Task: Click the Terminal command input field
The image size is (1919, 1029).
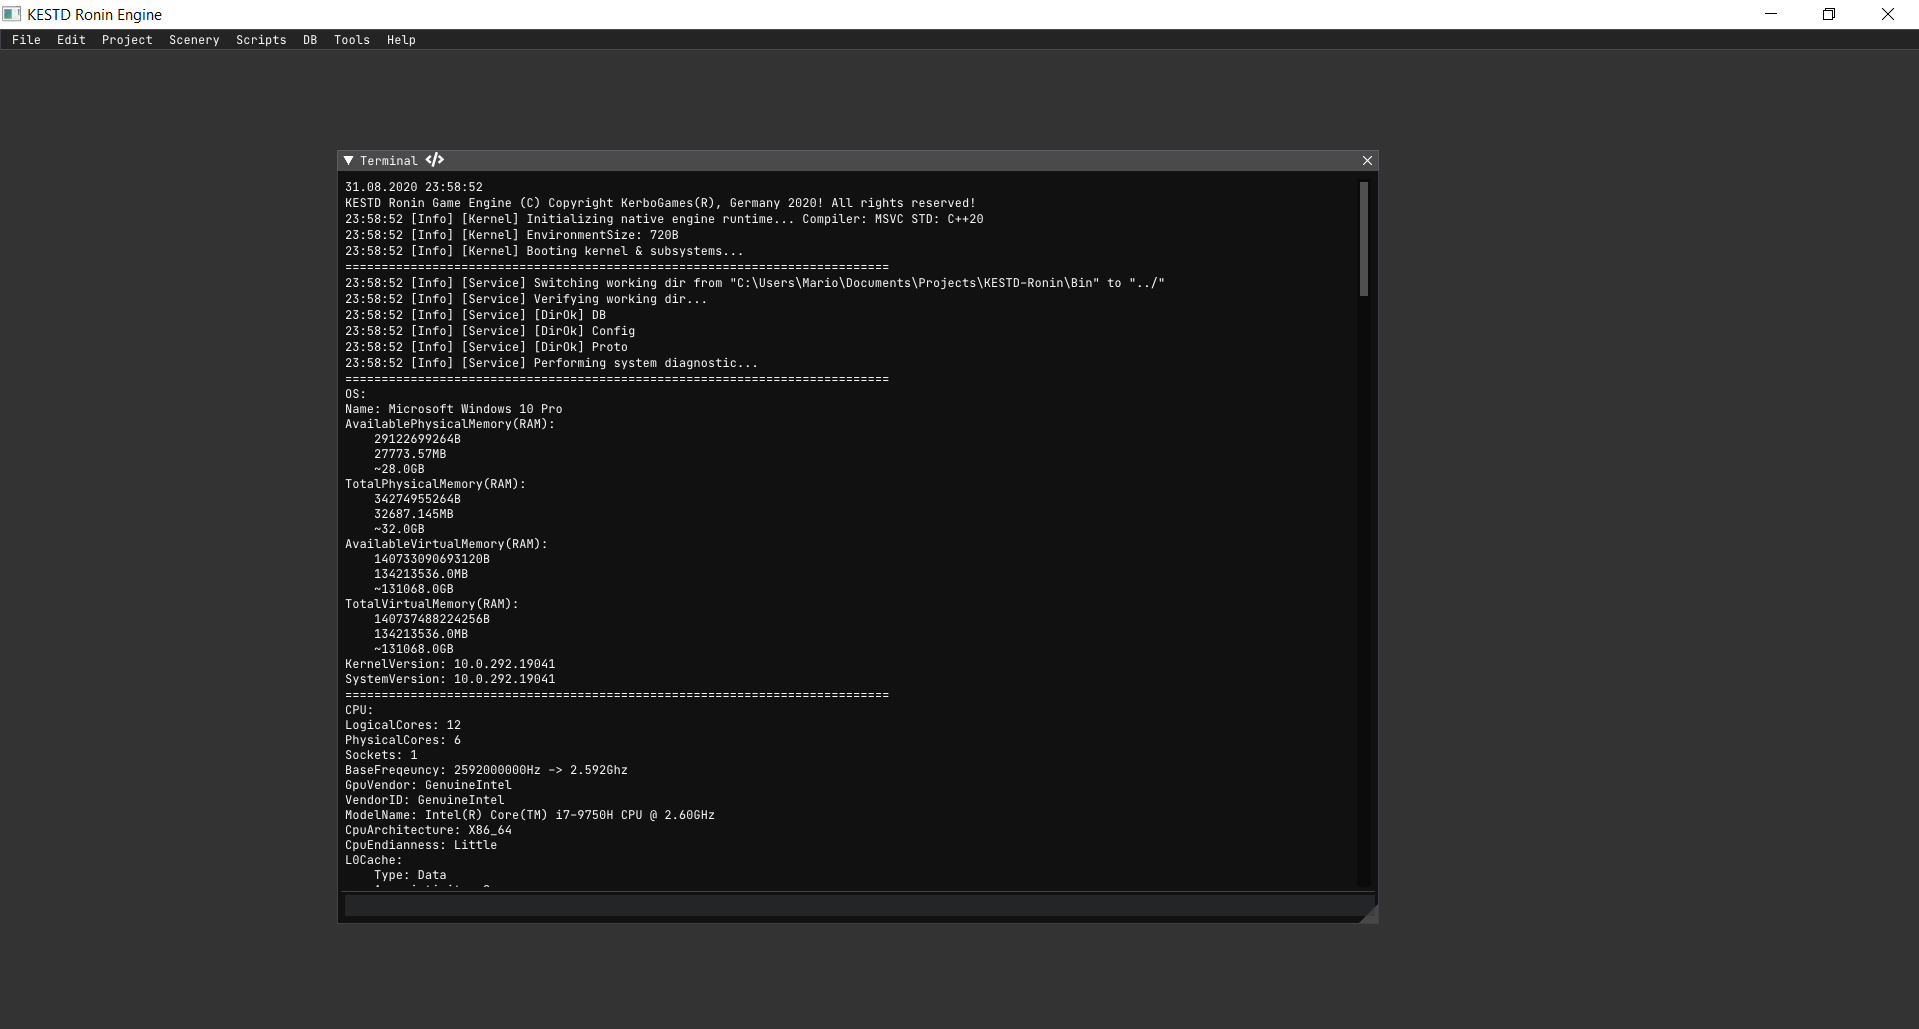Action: [858, 905]
